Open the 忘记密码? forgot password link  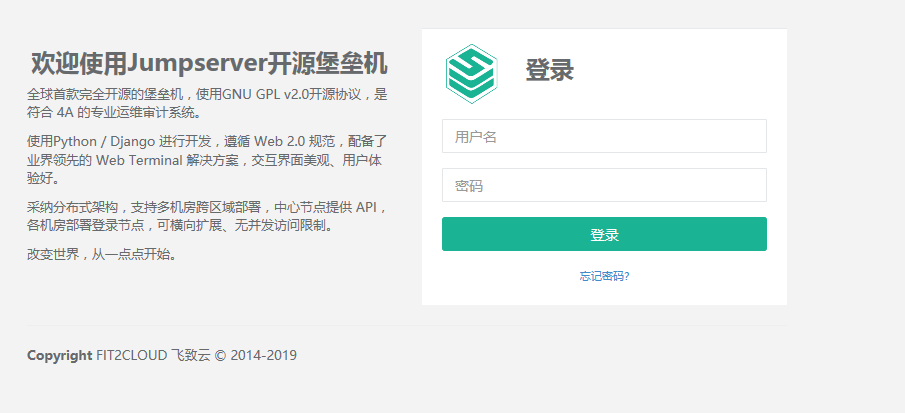point(604,276)
